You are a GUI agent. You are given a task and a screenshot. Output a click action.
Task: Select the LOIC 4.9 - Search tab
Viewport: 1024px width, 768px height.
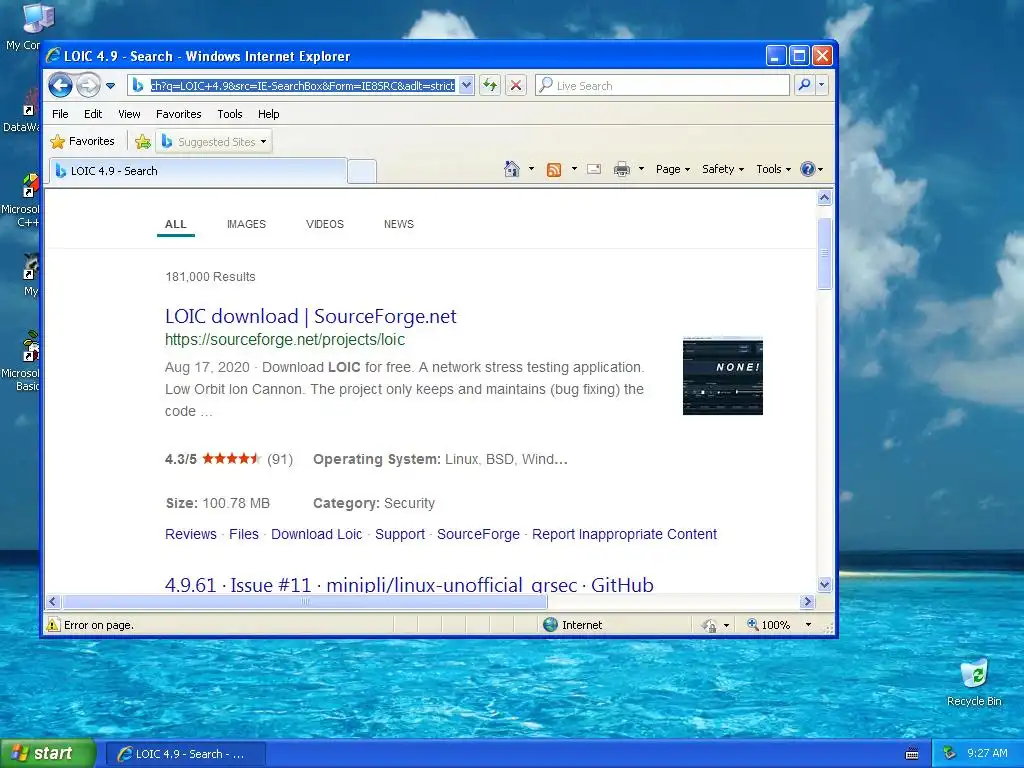tap(198, 170)
